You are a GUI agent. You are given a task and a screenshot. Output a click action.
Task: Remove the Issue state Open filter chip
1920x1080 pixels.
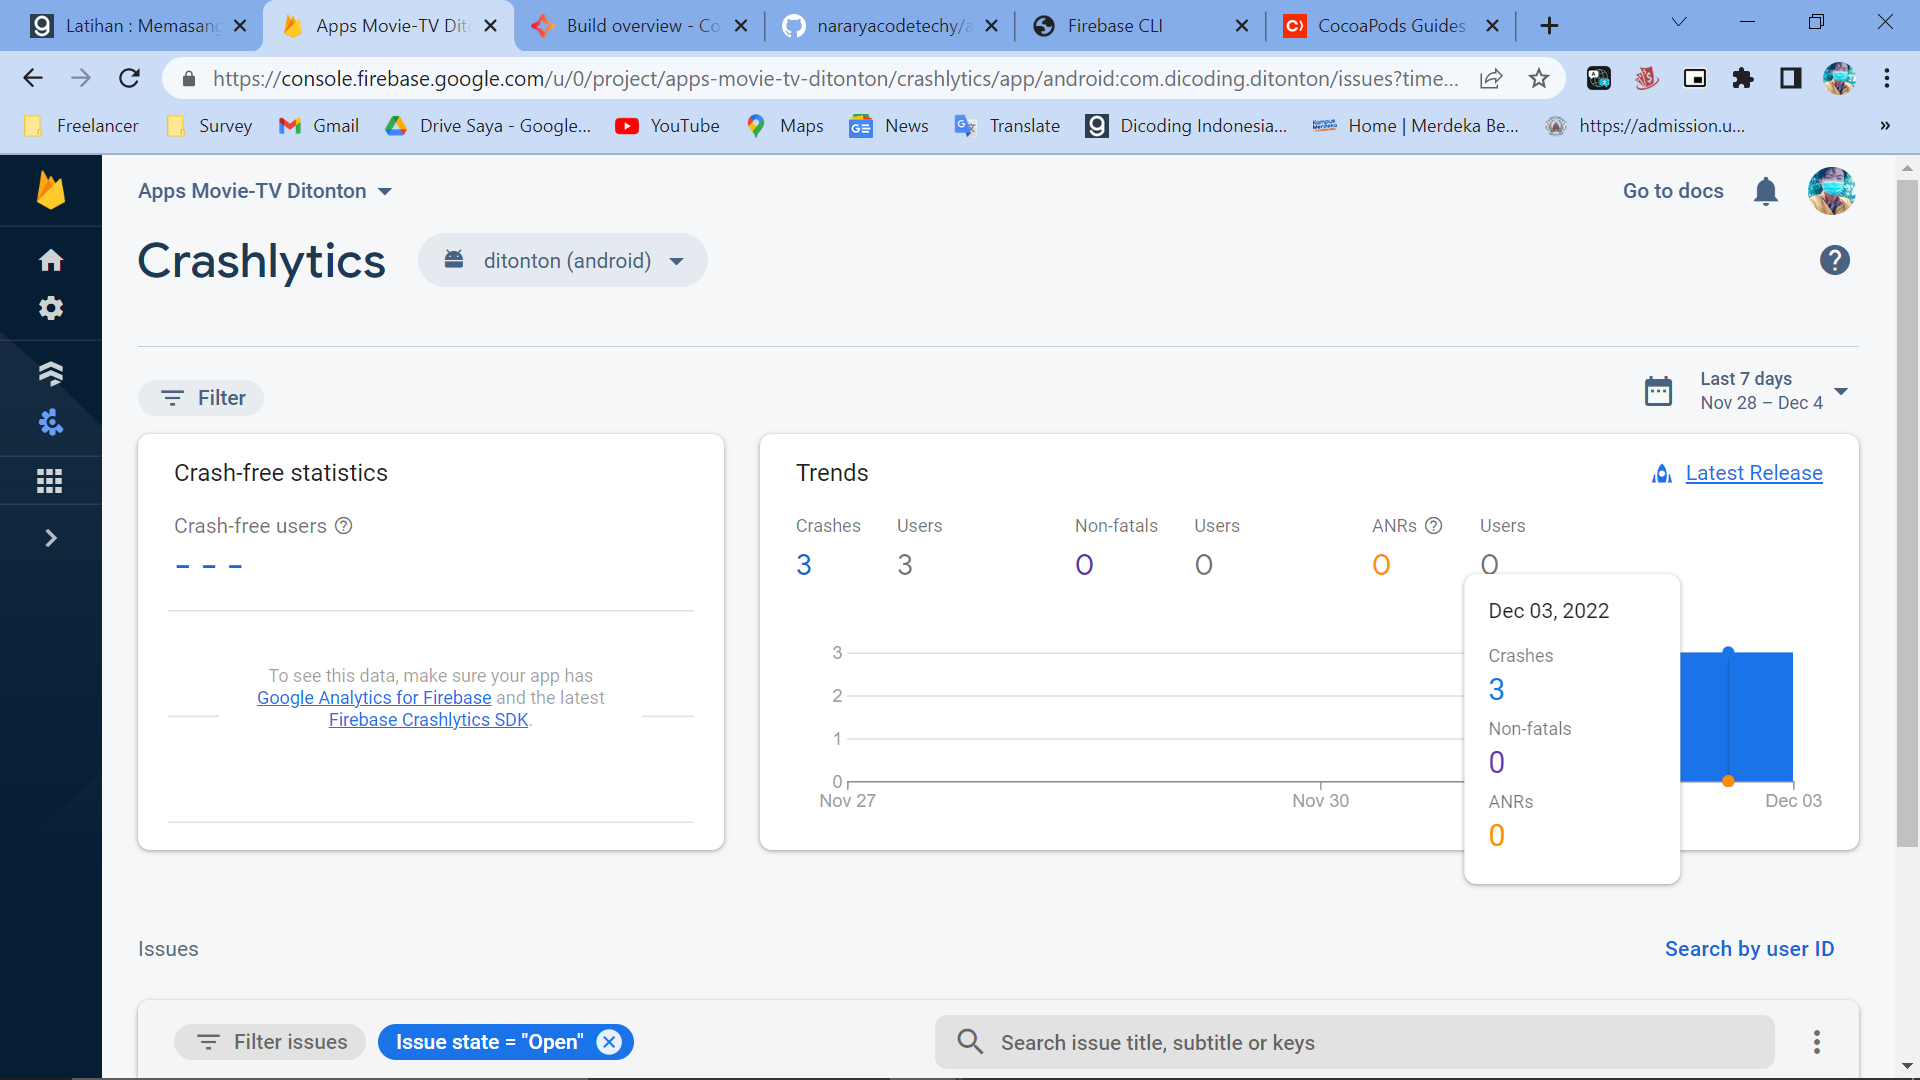coord(609,1041)
